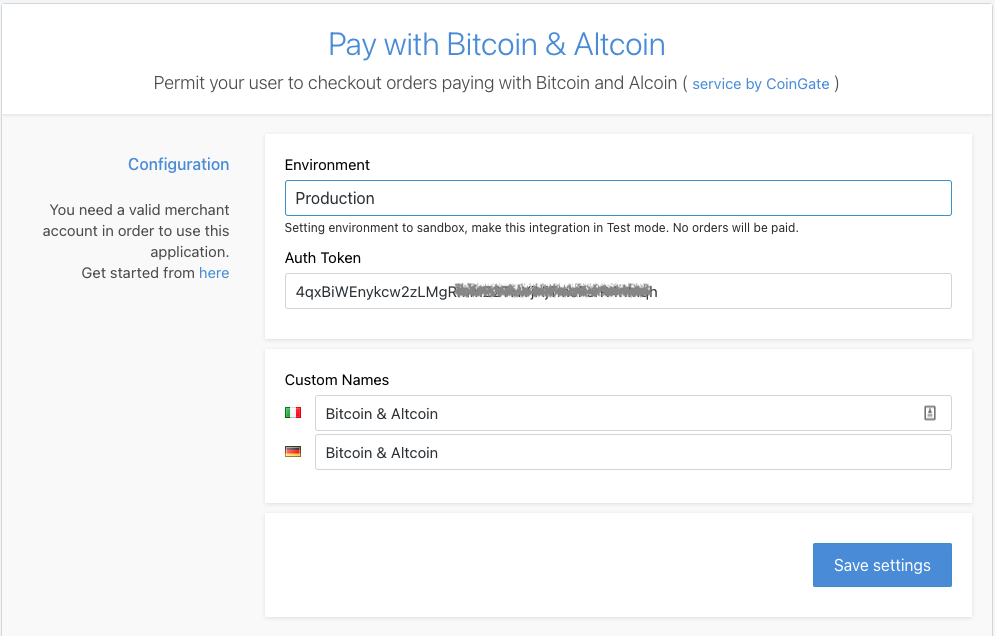Select the Configuration section heading

click(x=178, y=164)
